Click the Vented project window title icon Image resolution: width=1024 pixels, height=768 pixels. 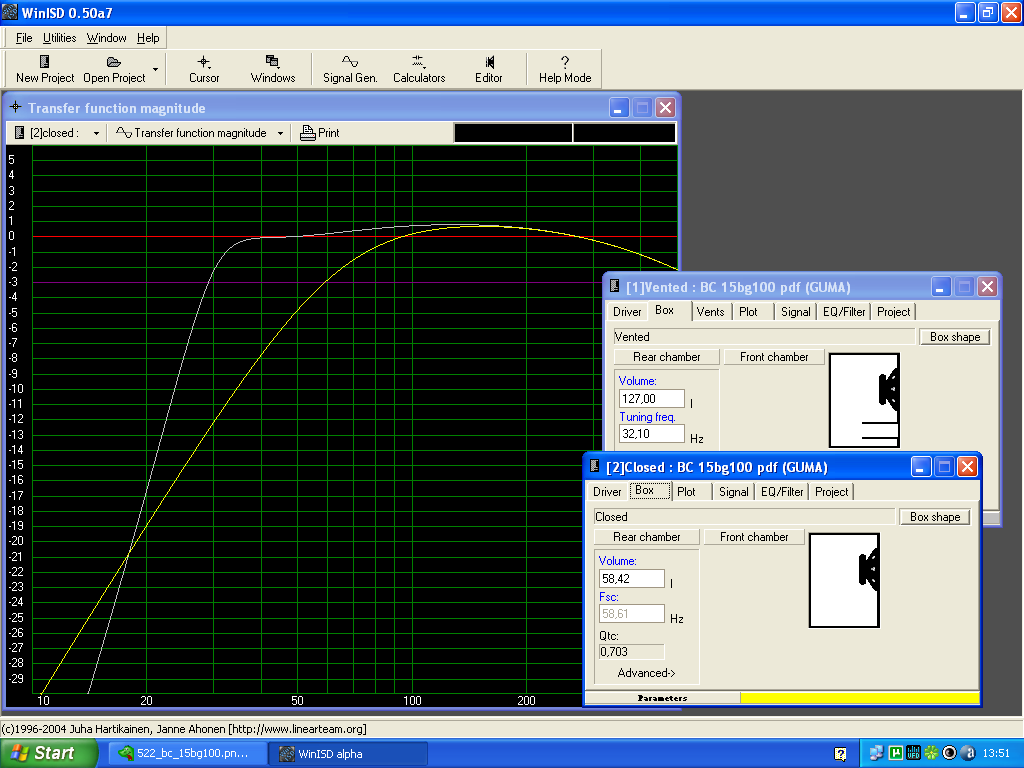[x=615, y=286]
